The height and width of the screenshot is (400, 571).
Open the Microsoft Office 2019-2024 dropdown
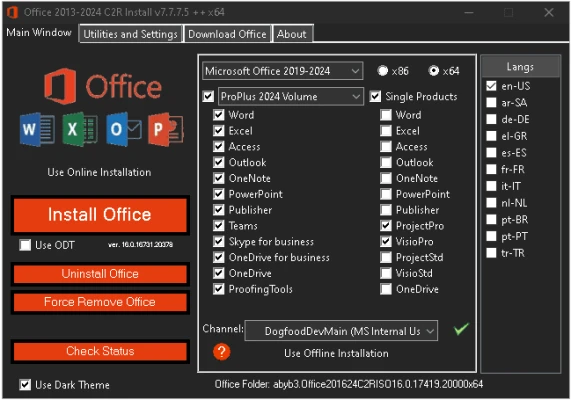pos(283,71)
